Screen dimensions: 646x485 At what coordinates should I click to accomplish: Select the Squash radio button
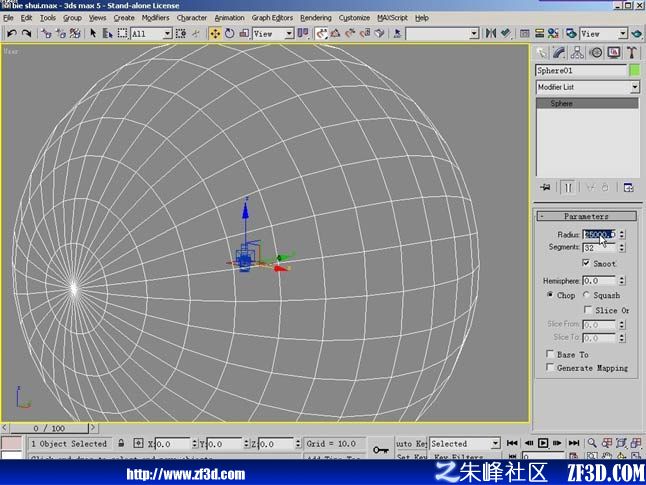click(586, 295)
